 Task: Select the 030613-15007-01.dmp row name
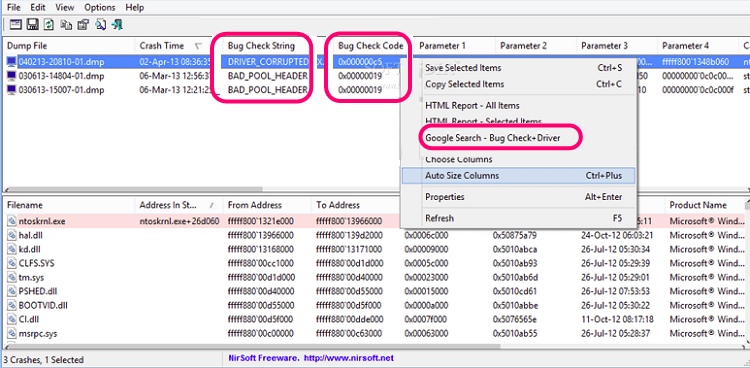click(61, 90)
